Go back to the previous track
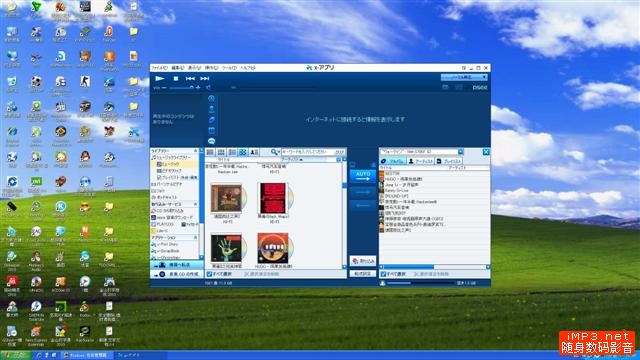This screenshot has height=360, width=640. 190,78
